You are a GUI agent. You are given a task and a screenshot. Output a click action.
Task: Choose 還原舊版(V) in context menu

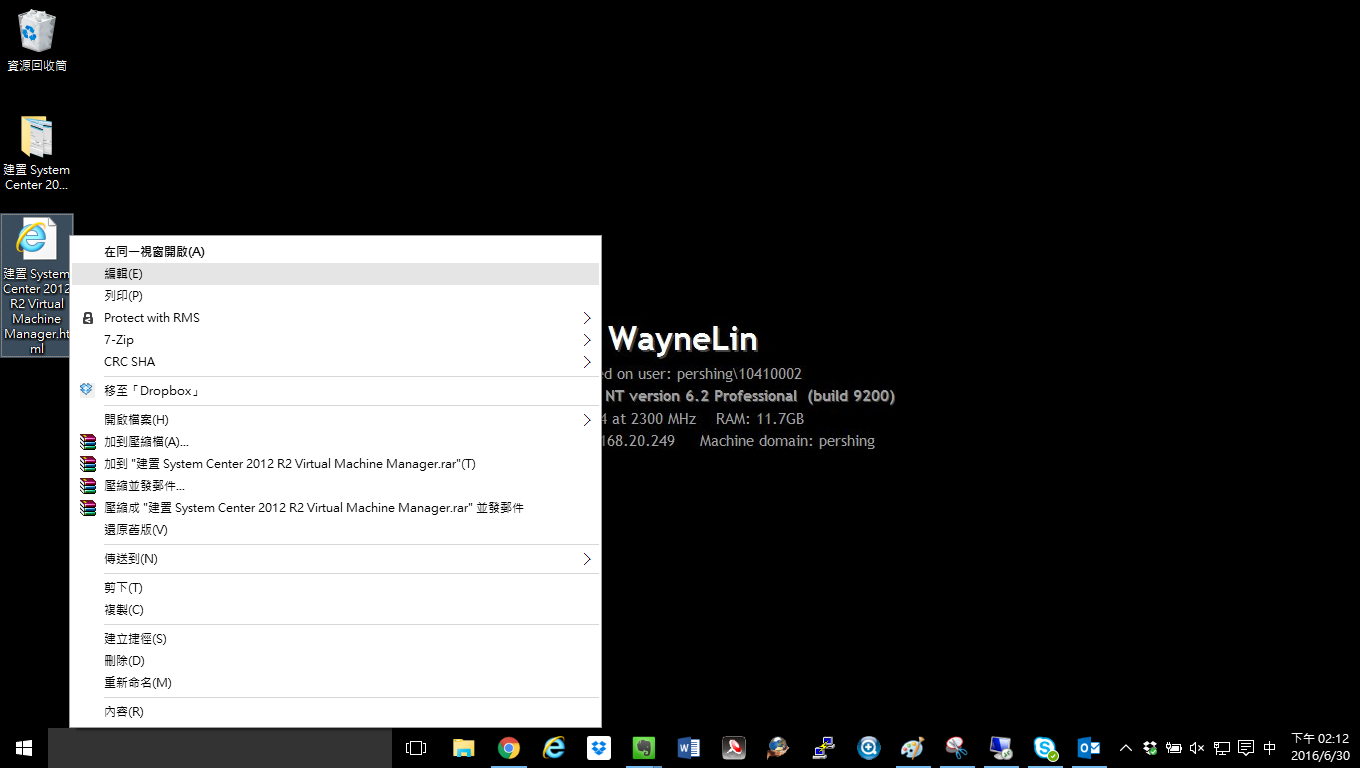coord(335,530)
